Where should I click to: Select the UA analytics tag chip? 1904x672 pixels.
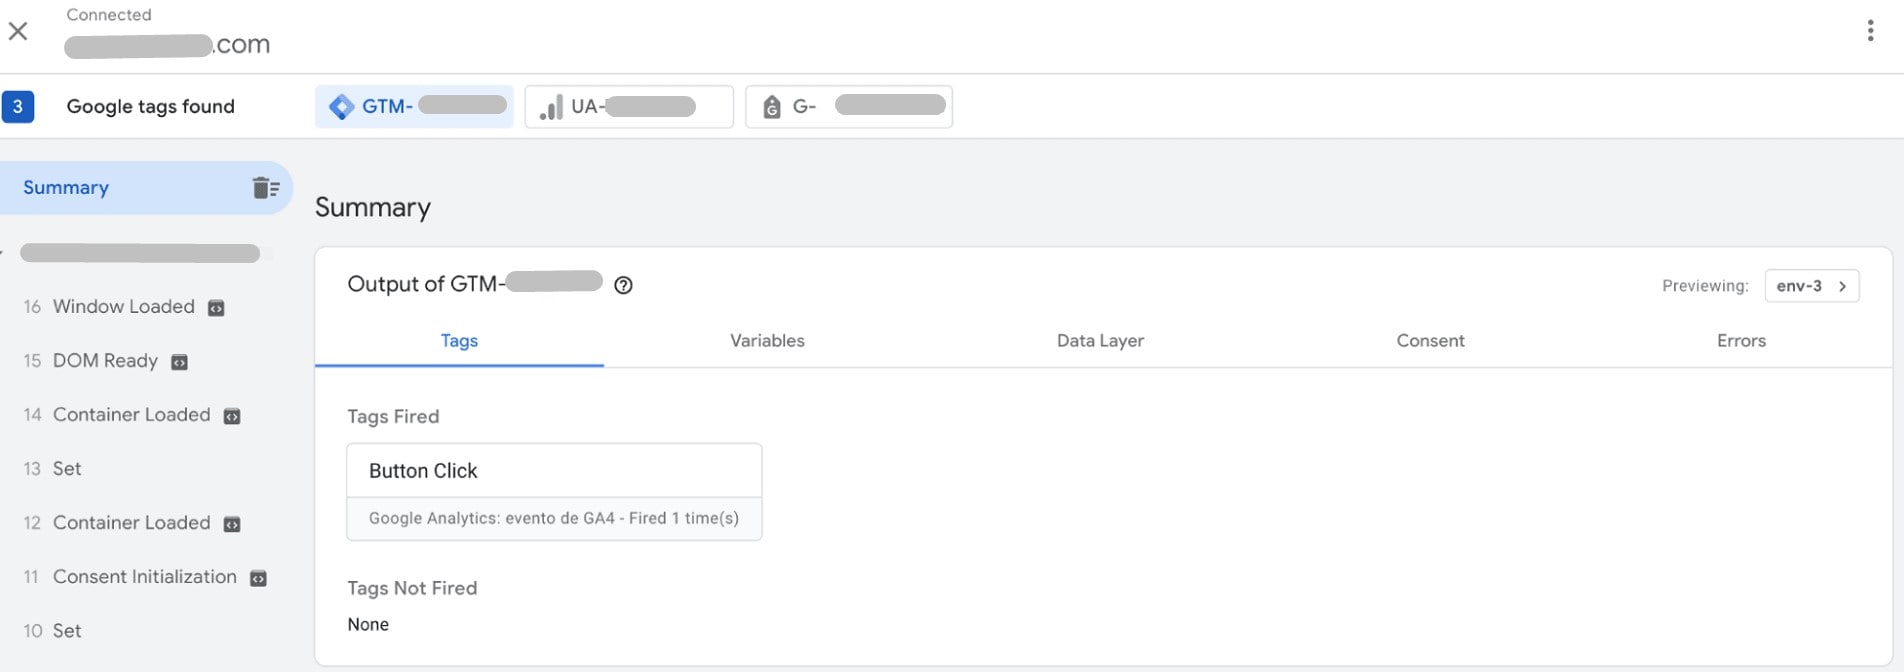(629, 106)
